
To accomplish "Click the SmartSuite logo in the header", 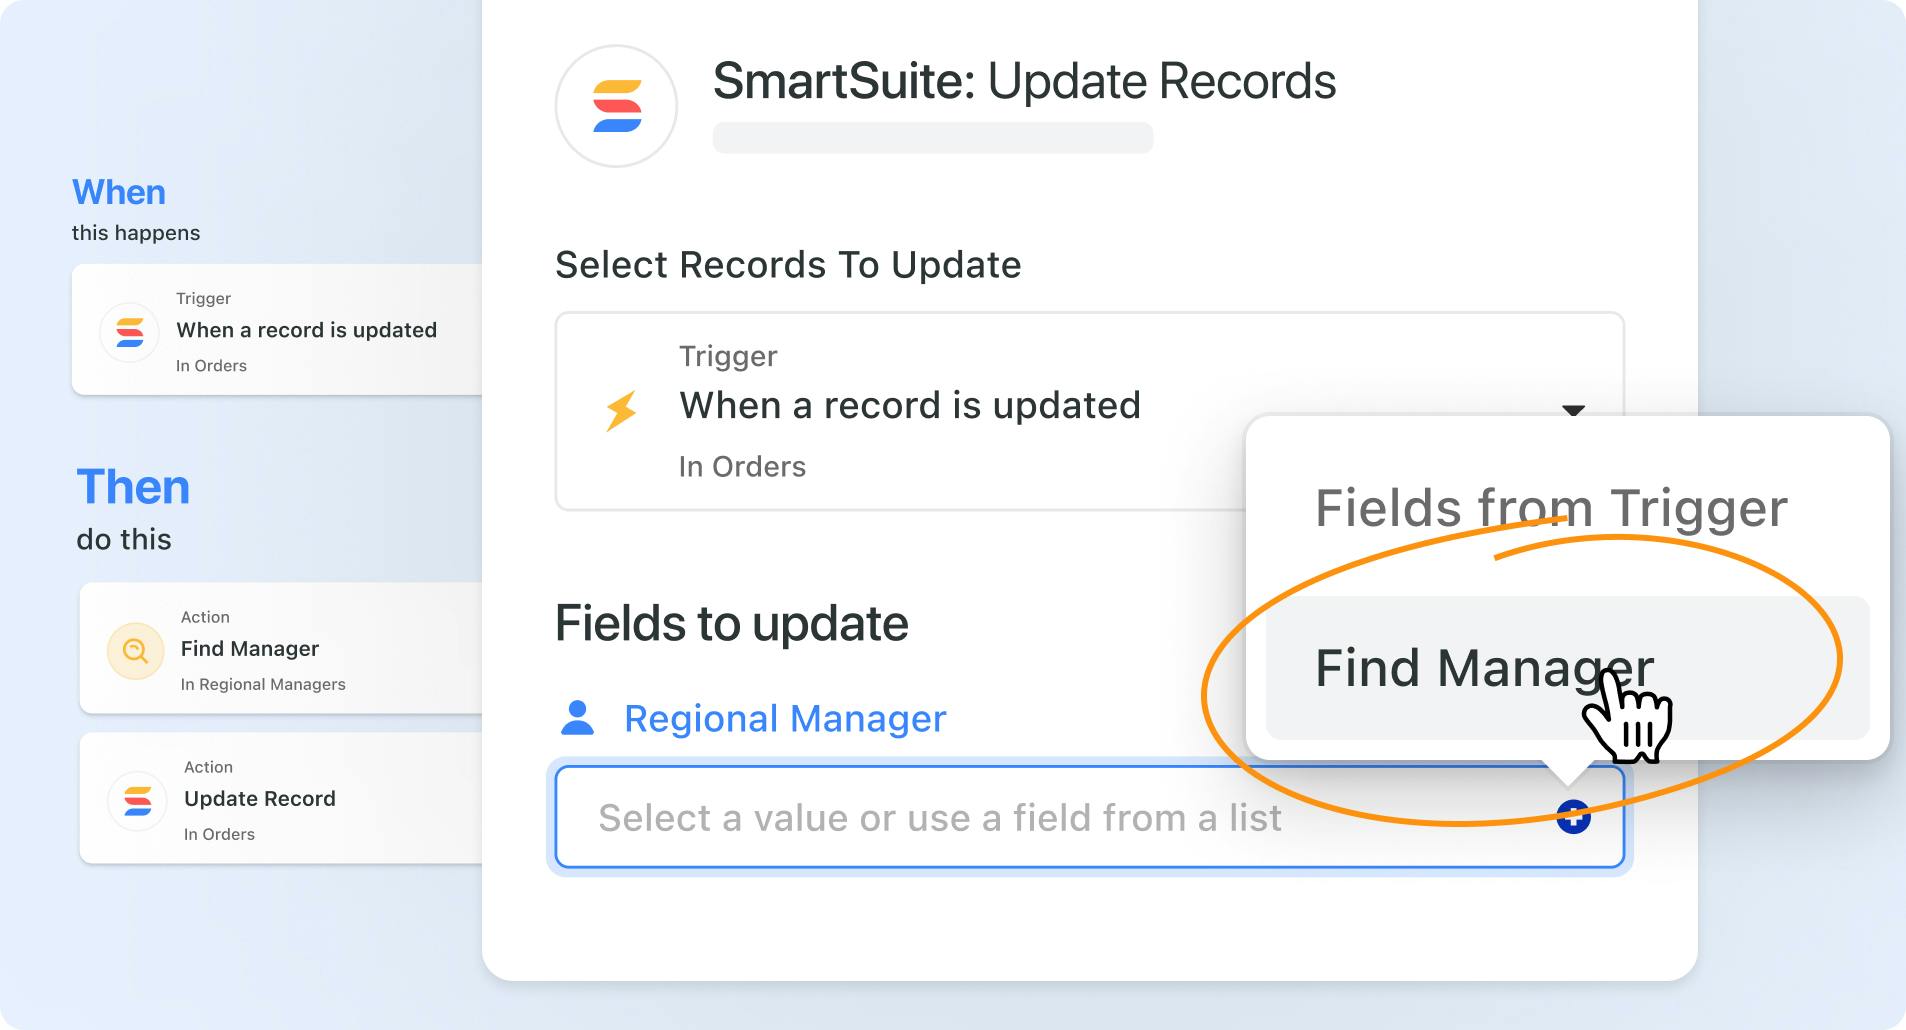I will click(x=616, y=106).
